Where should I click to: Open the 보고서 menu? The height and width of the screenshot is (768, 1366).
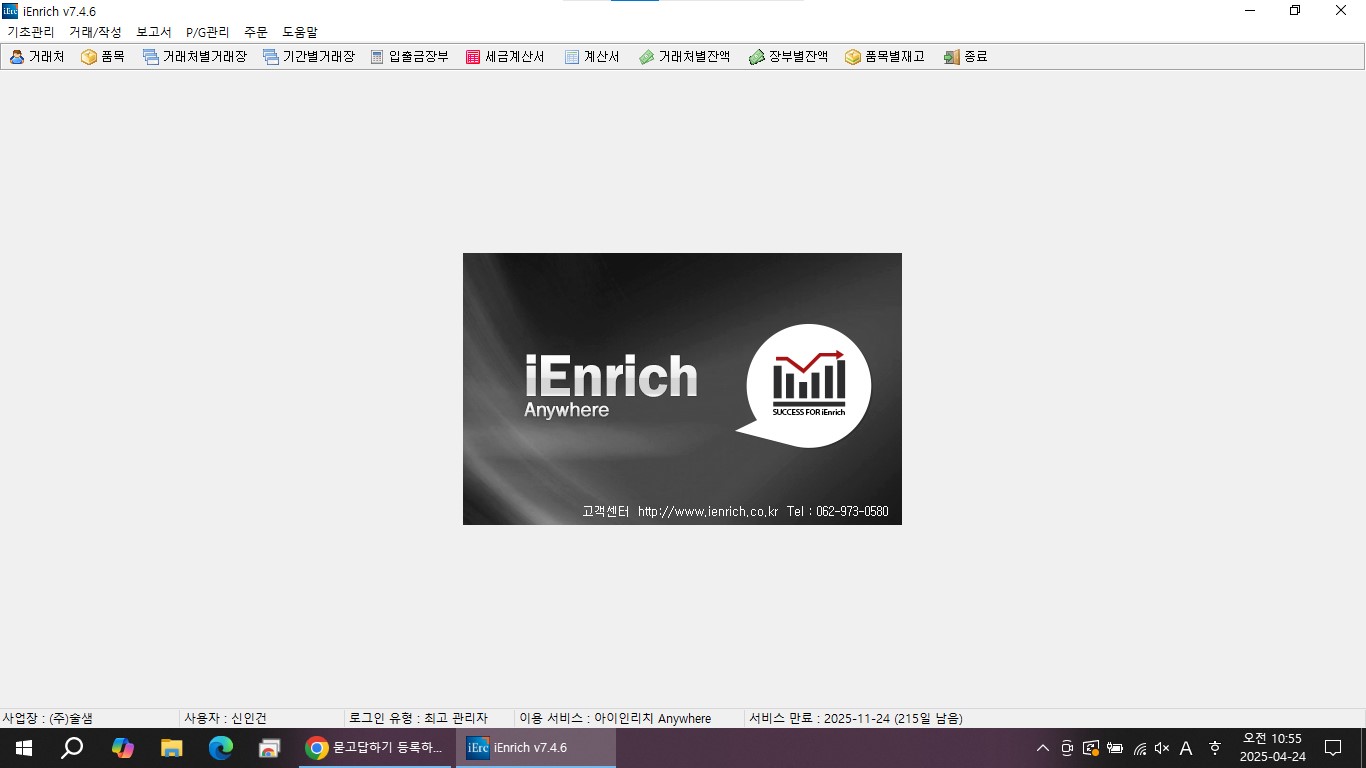154,32
